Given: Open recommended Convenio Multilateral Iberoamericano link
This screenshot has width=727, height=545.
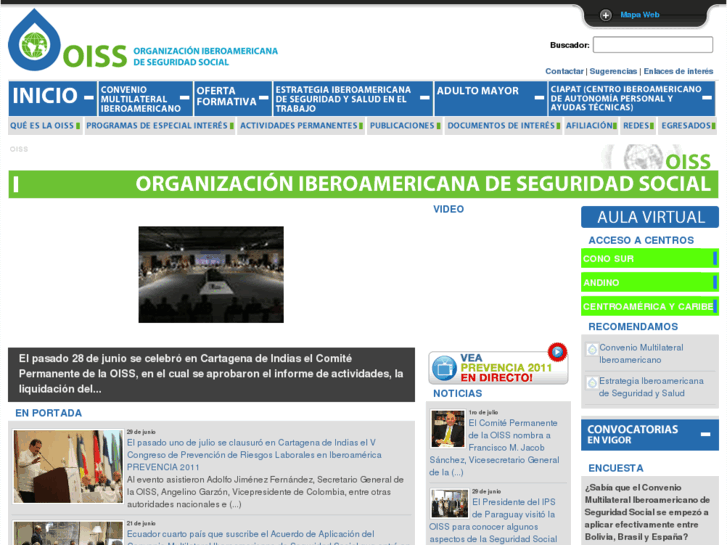Looking at the screenshot, I should coord(641,353).
